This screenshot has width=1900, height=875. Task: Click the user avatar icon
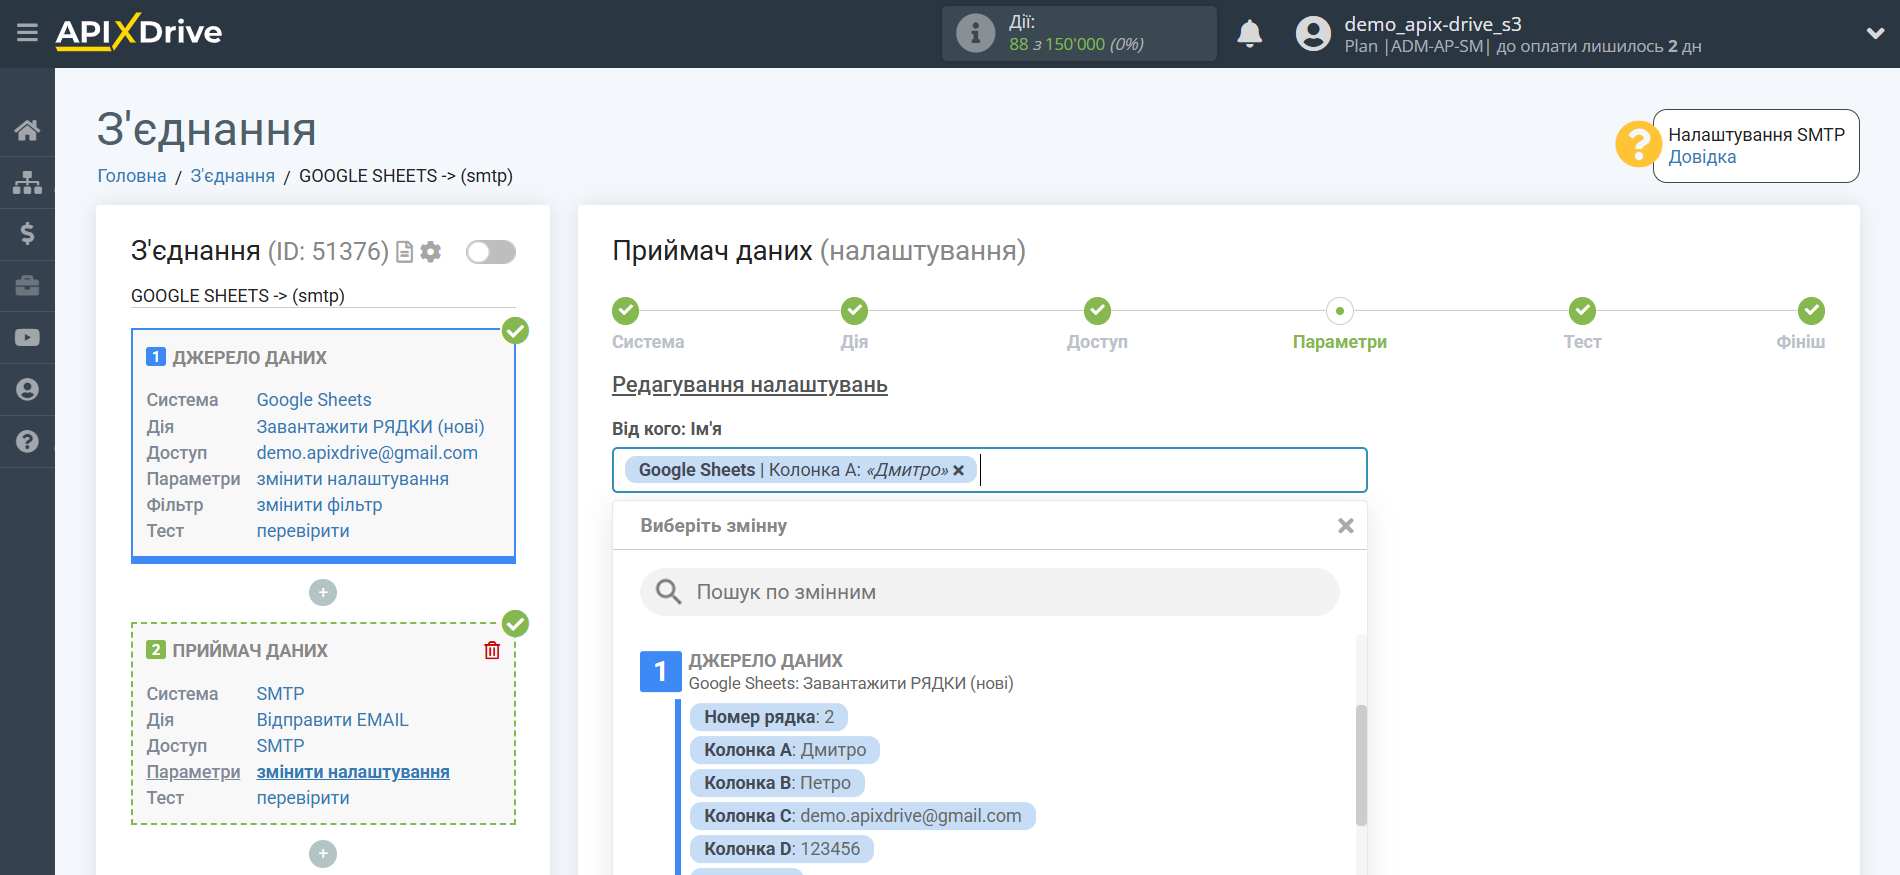coord(1313,34)
